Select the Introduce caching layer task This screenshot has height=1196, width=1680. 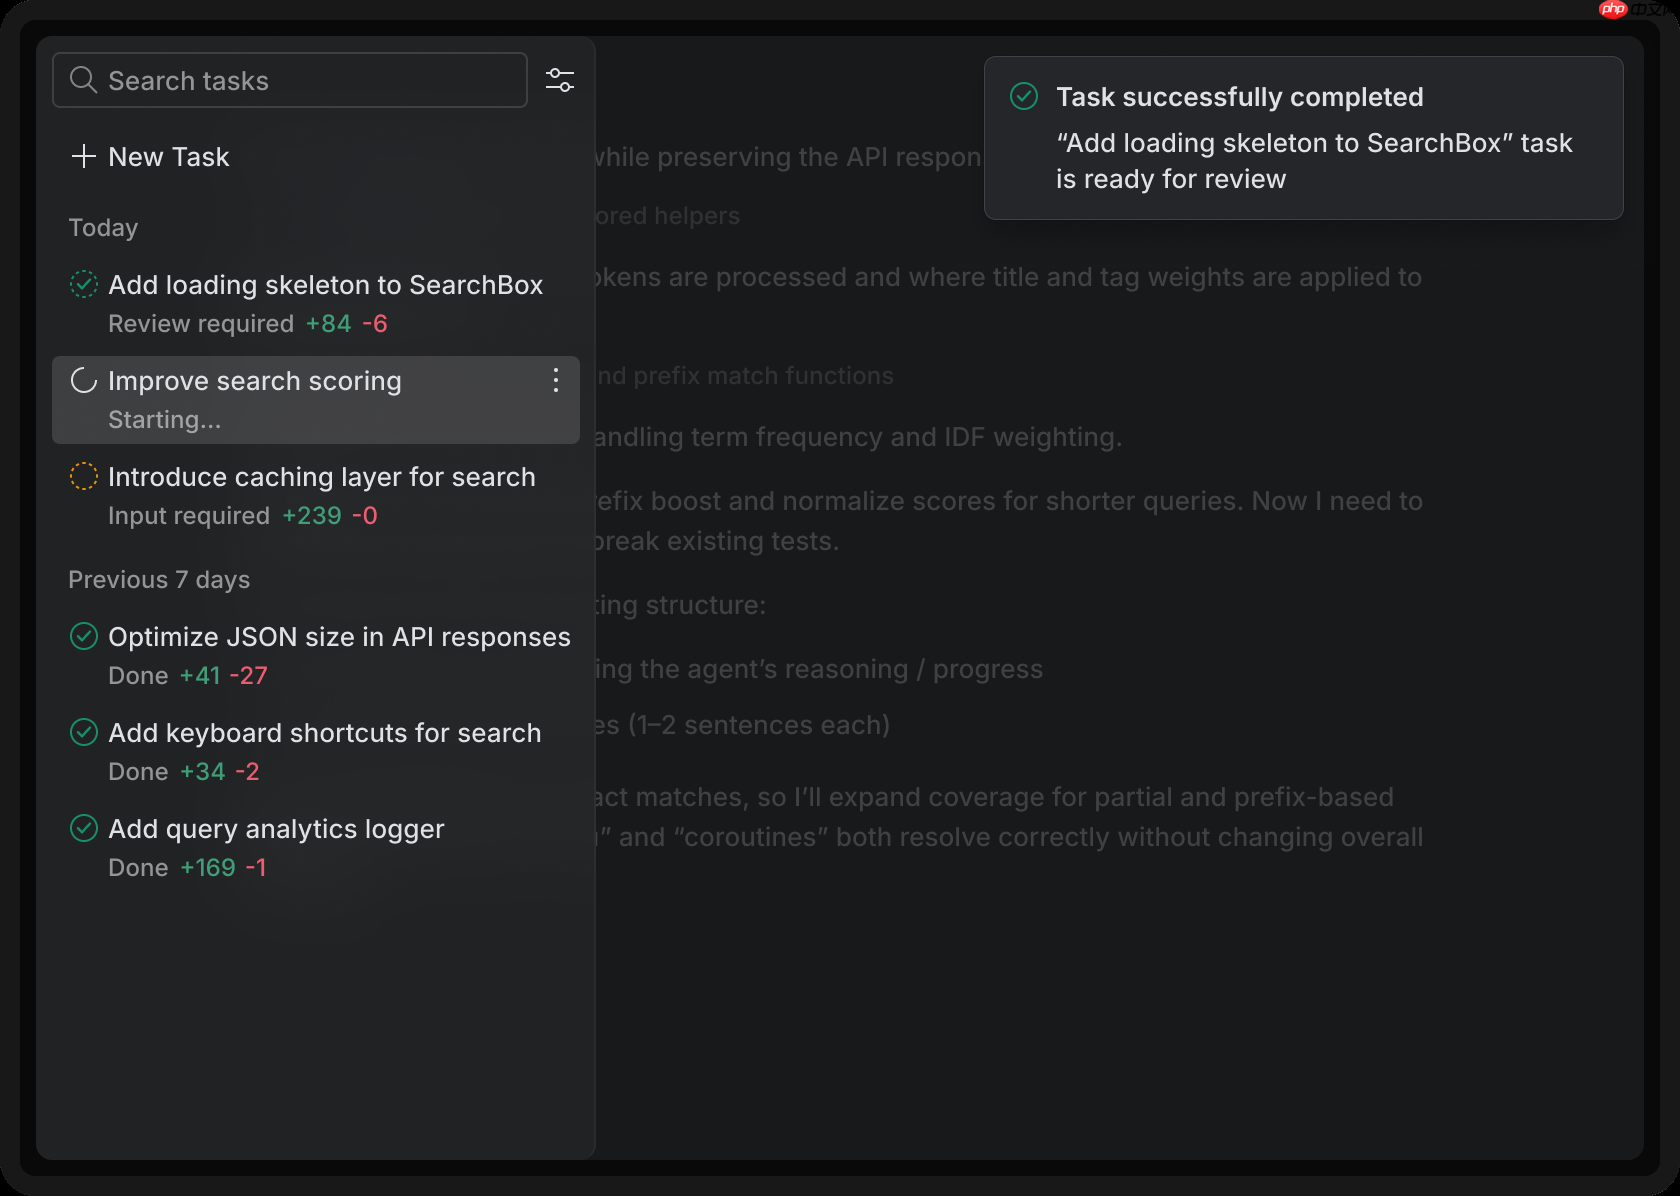tap(322, 477)
